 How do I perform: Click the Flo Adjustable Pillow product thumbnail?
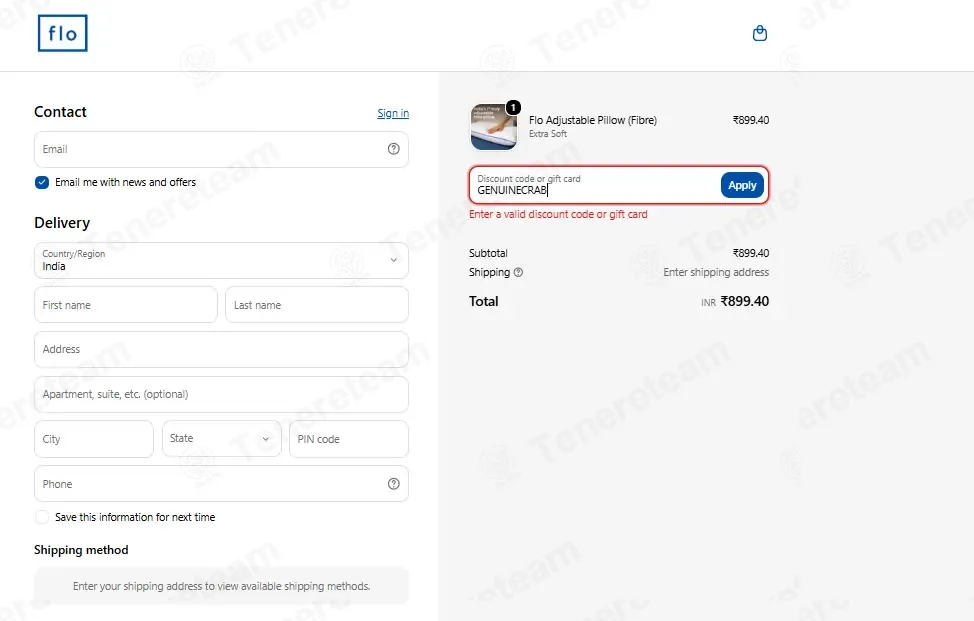click(x=494, y=127)
